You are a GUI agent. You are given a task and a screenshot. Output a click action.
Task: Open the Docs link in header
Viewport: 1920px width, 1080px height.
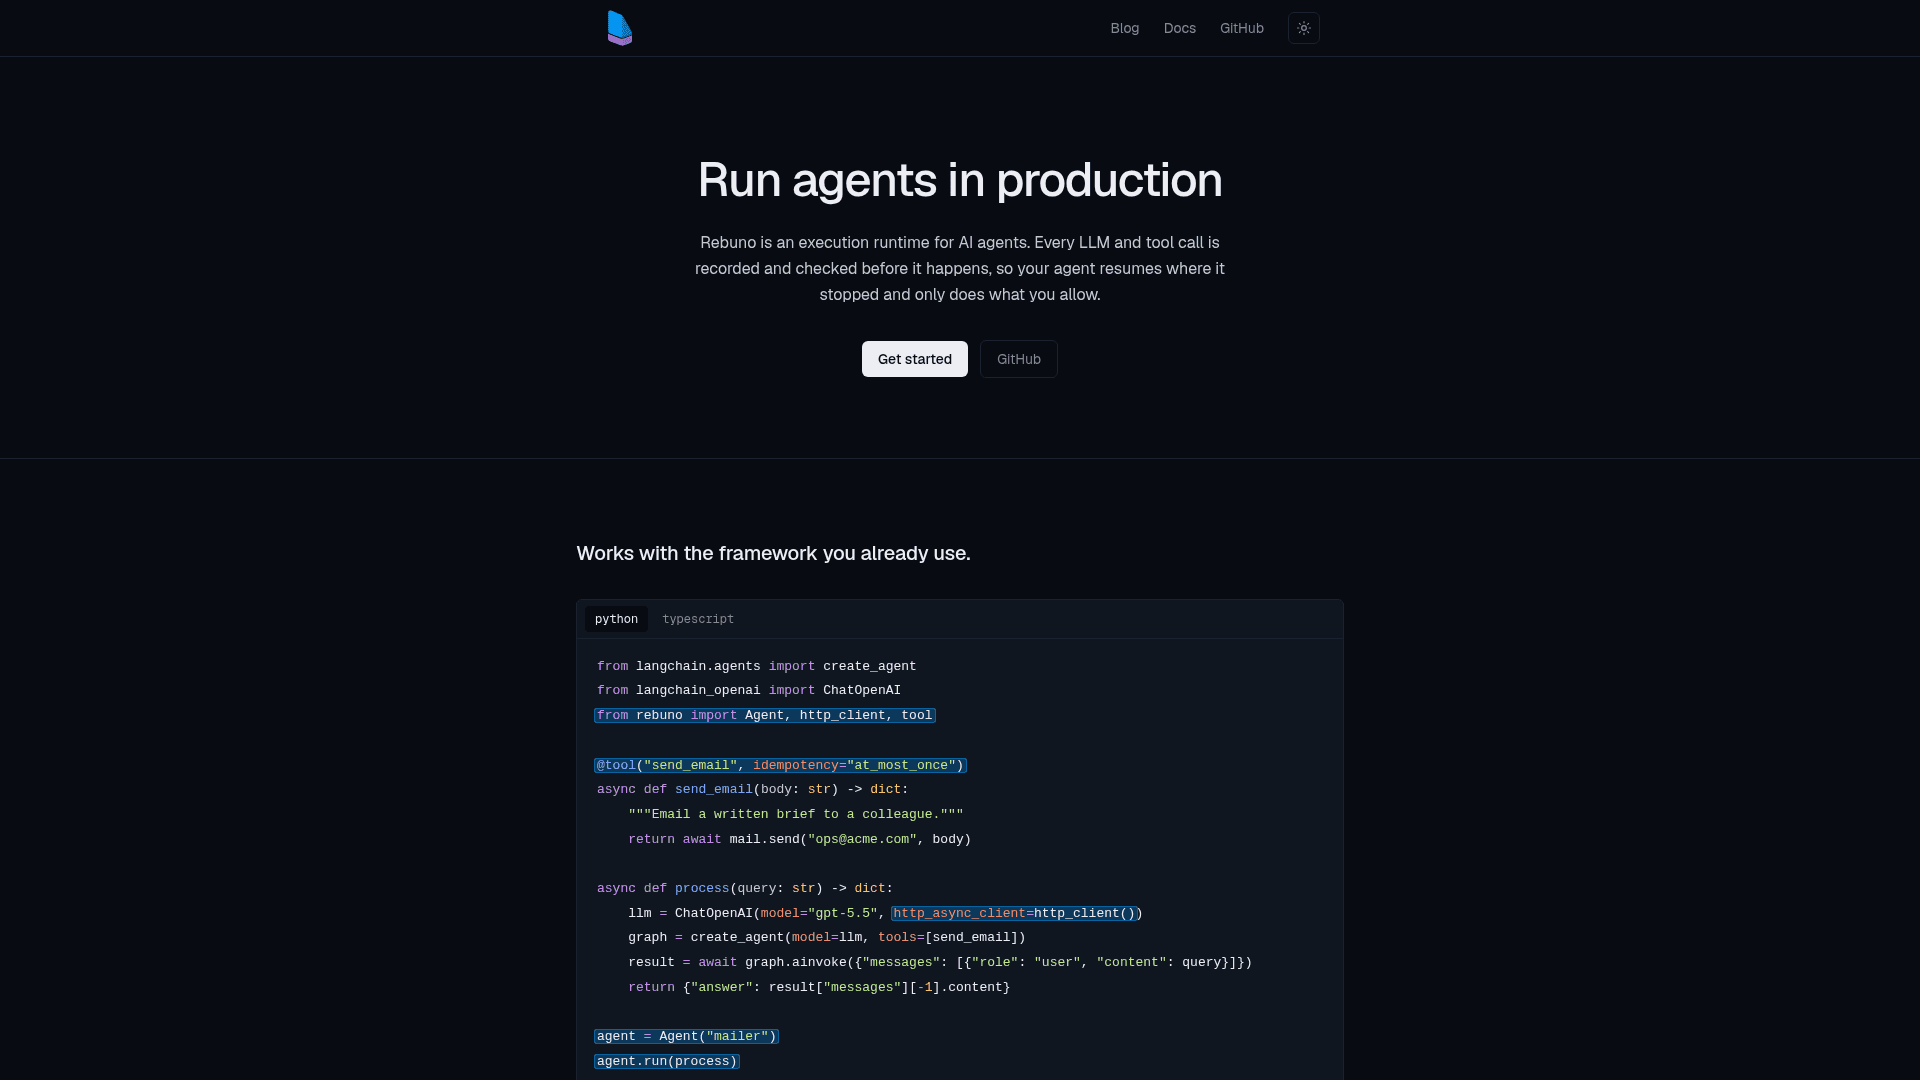pyautogui.click(x=1180, y=28)
